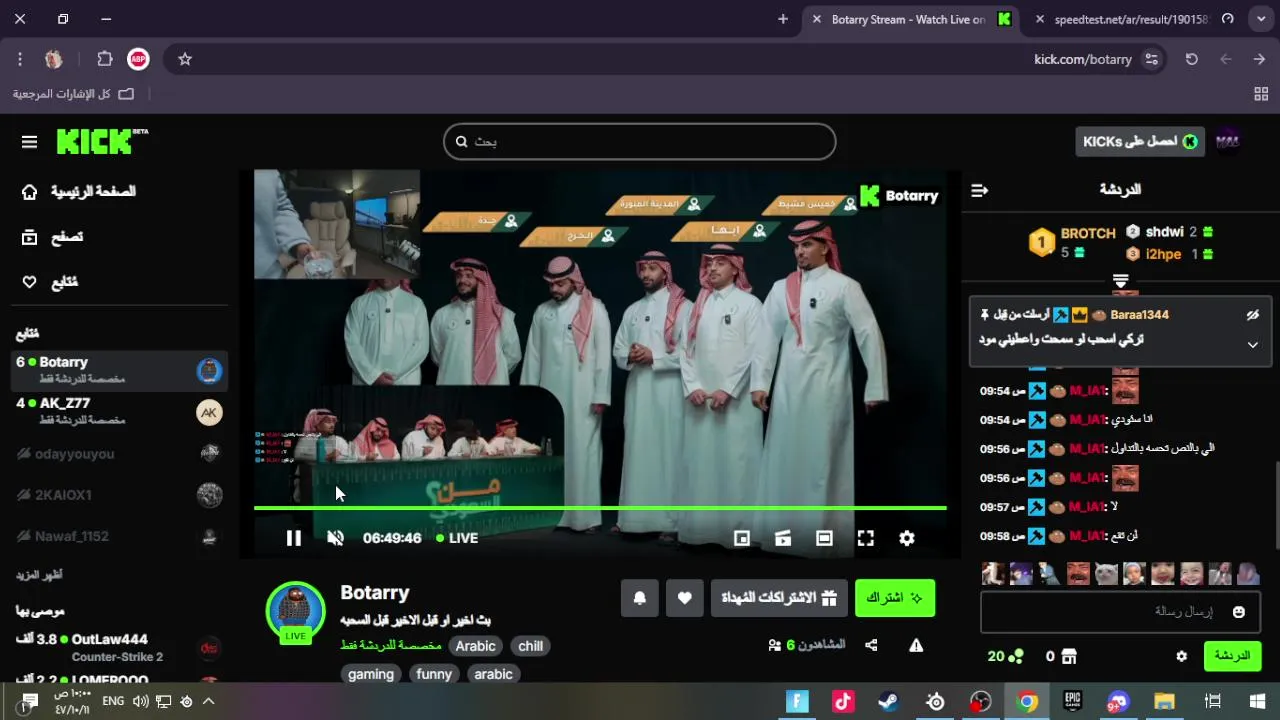Click green الدردشة send chat button
Viewport: 1280px width, 720px height.
click(x=1232, y=656)
